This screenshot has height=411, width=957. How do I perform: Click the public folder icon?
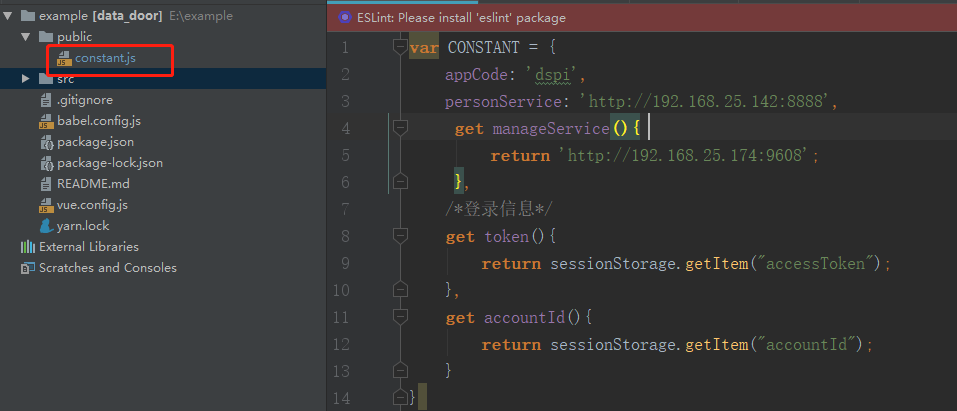point(46,37)
